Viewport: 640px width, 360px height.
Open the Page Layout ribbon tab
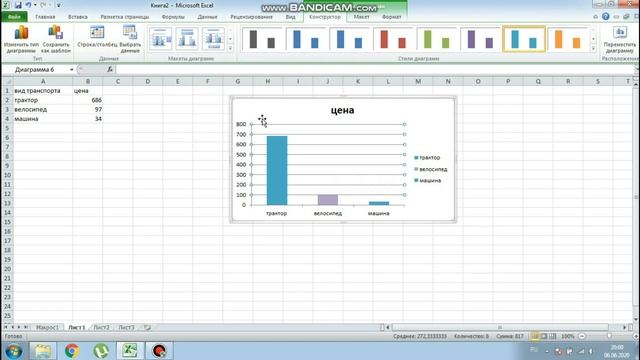click(x=124, y=17)
